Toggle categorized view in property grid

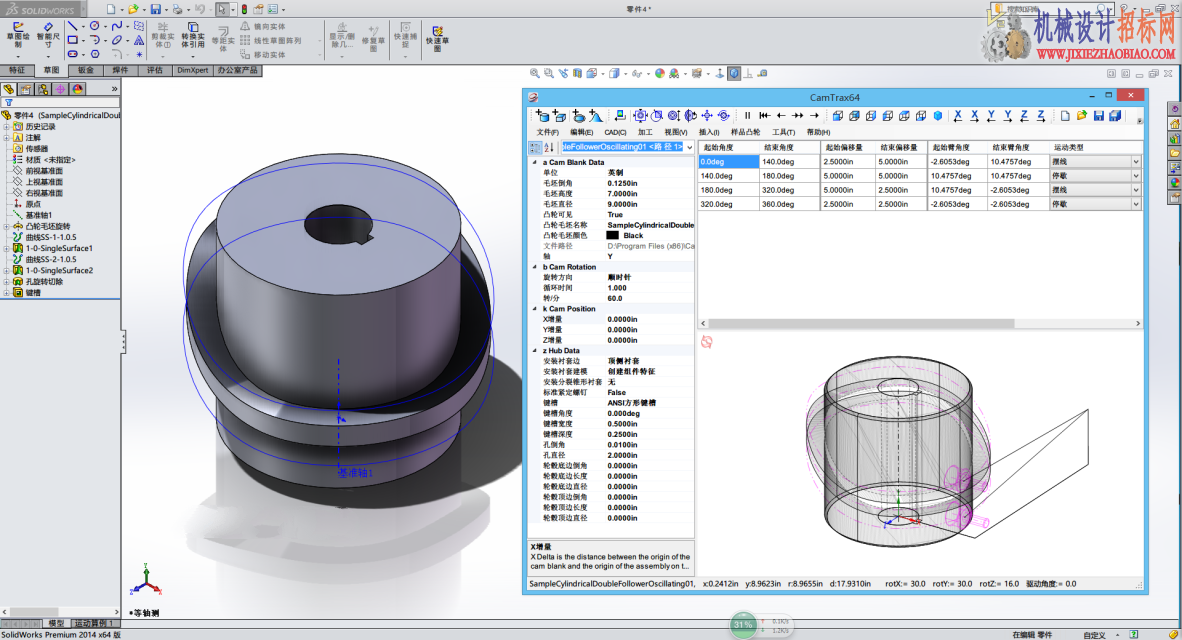(x=535, y=147)
